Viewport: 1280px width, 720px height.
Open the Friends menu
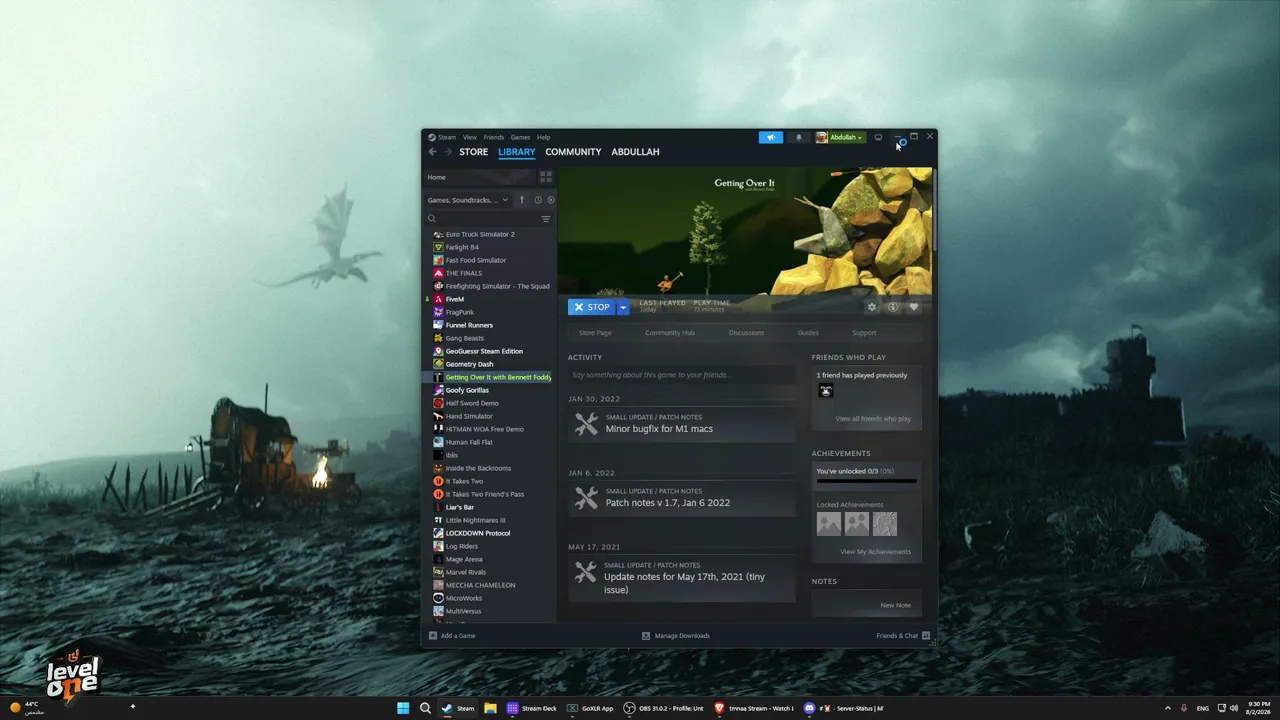pyautogui.click(x=494, y=137)
